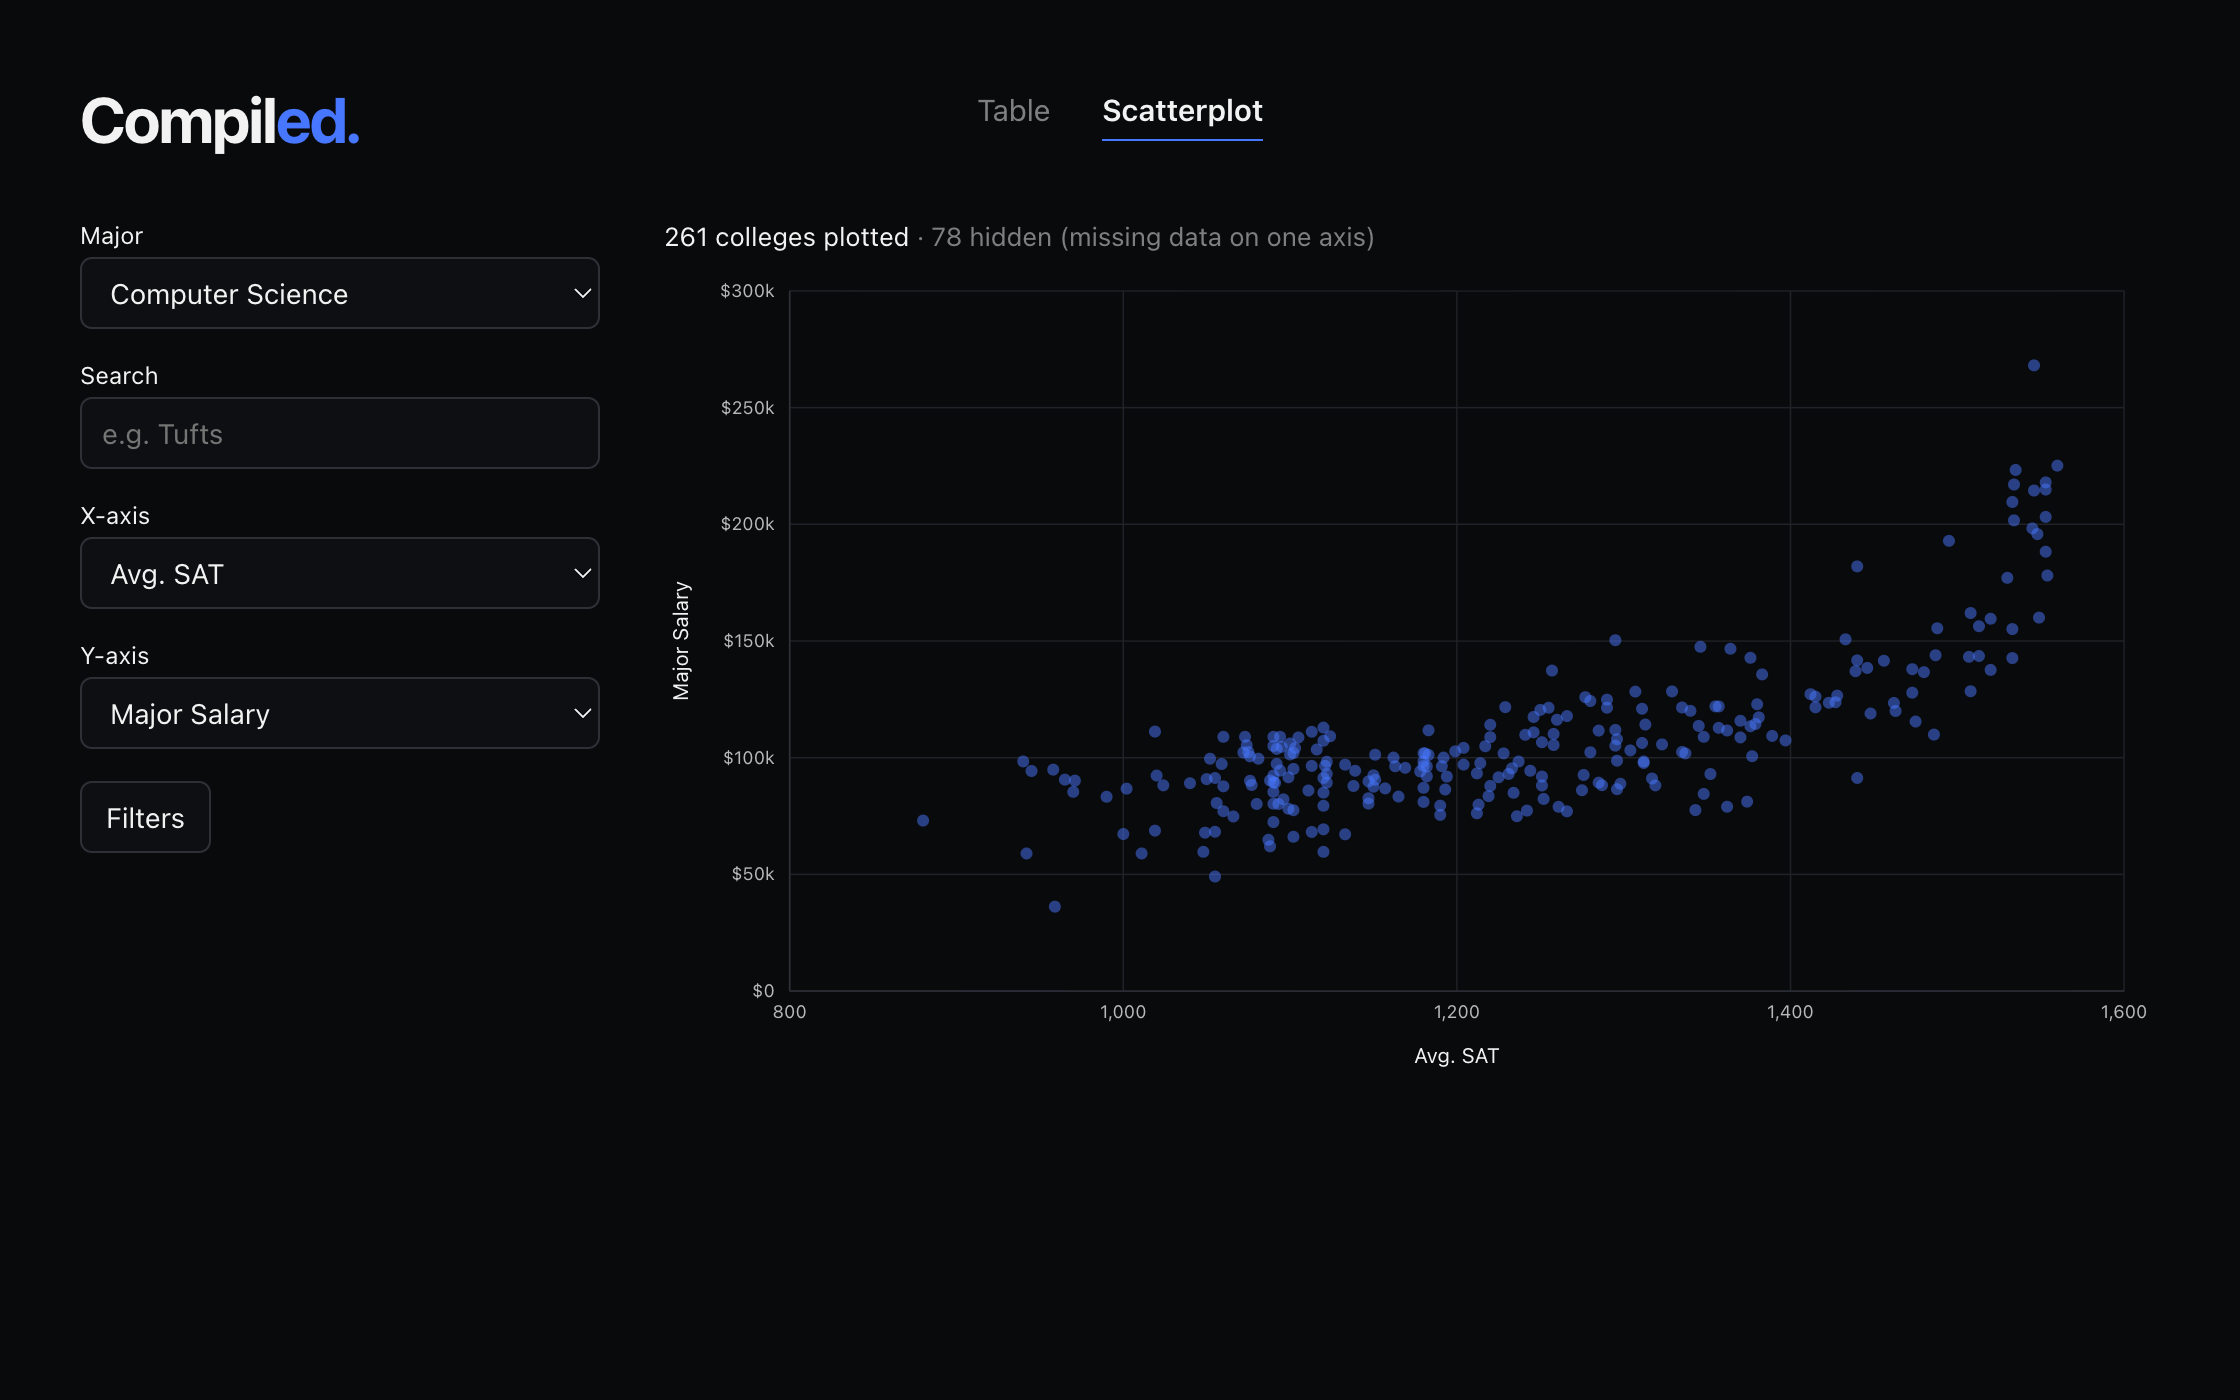Click the 1,600 x-axis tick label

click(2124, 1012)
